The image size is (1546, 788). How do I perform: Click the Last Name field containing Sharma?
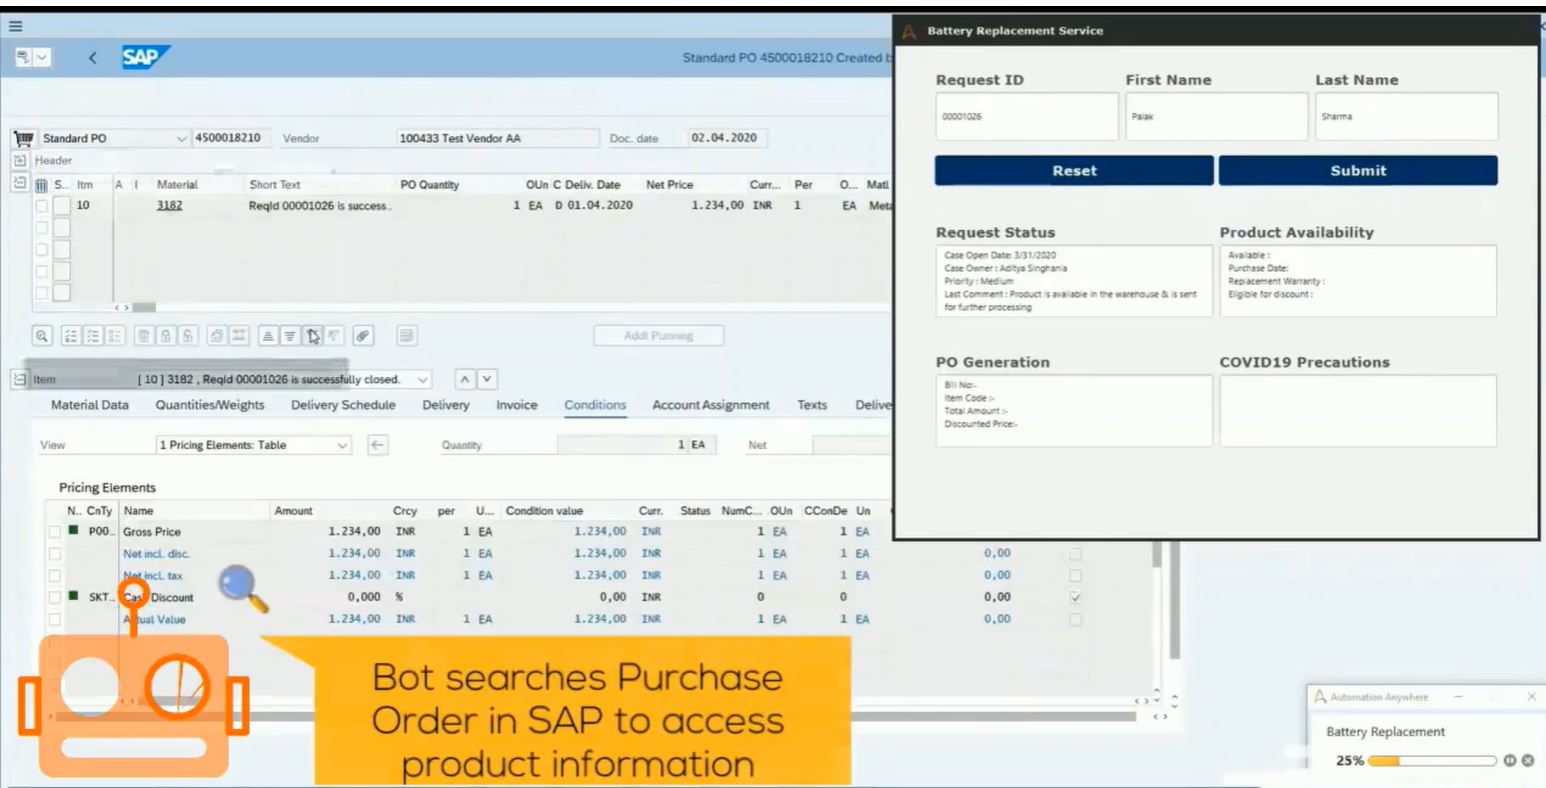point(1407,117)
